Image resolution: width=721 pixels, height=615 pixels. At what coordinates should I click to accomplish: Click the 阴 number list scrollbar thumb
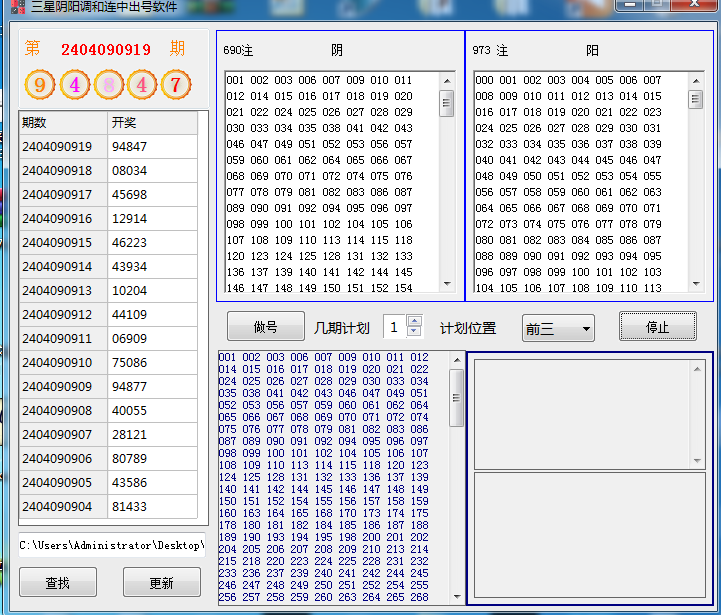point(447,103)
